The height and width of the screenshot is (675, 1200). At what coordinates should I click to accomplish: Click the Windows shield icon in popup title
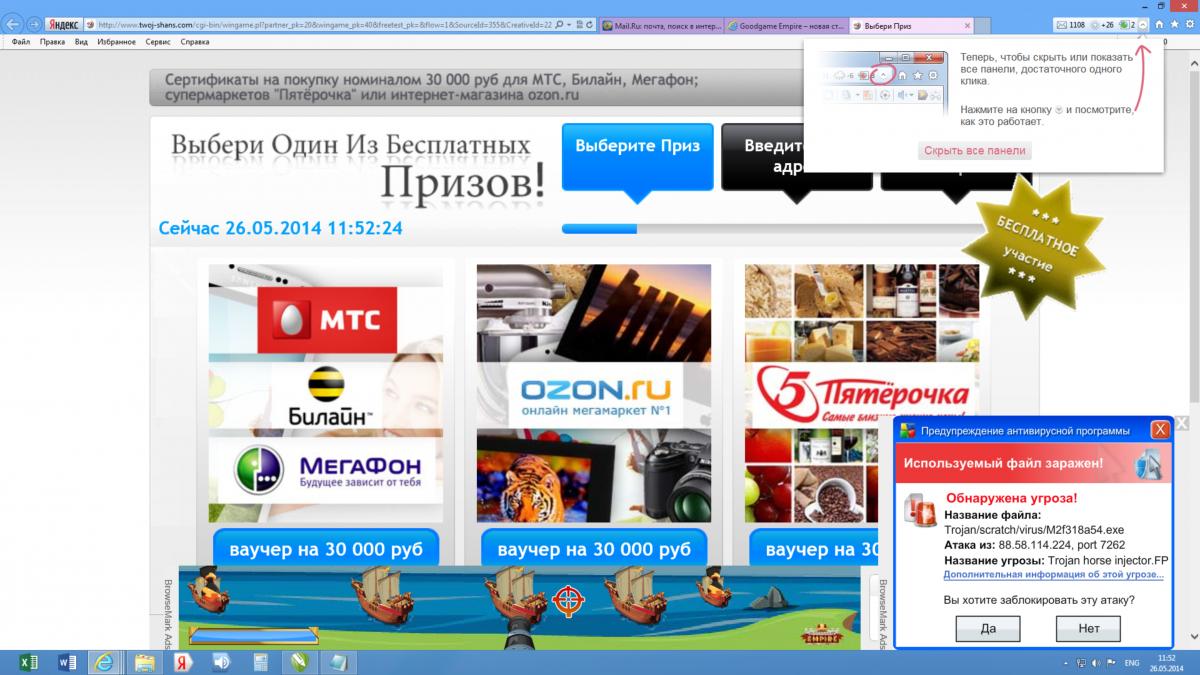coord(908,431)
